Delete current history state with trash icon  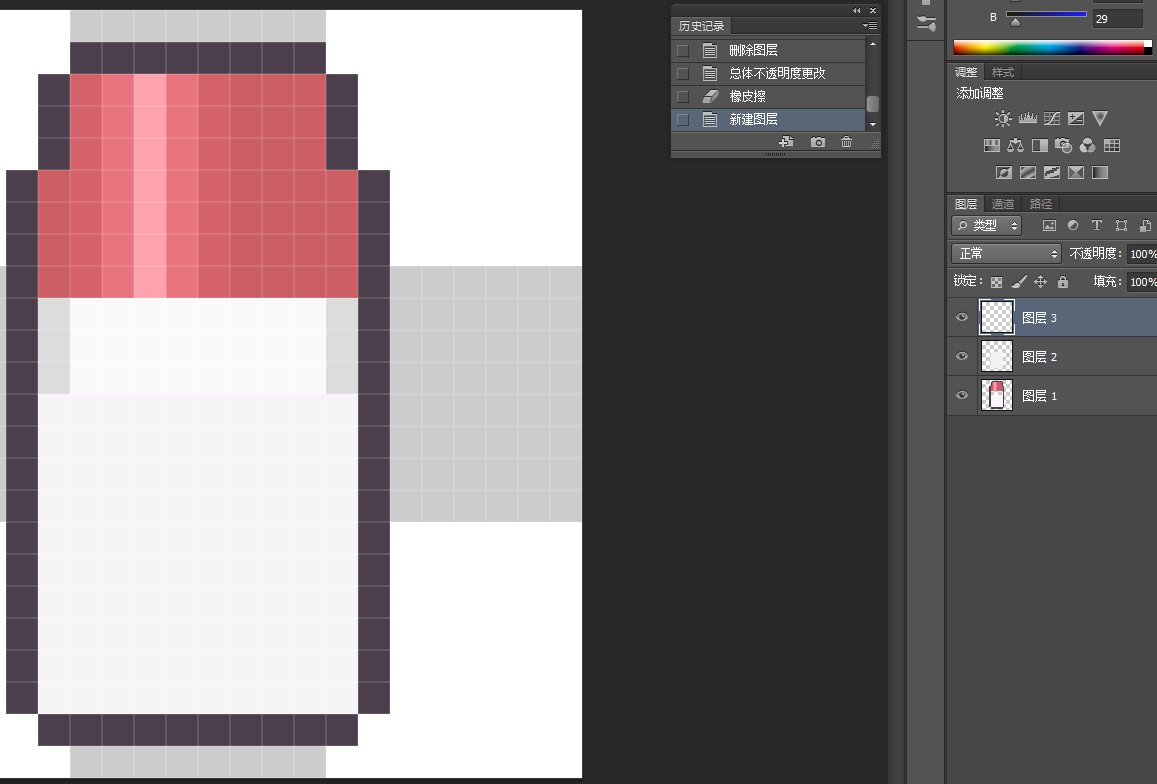[846, 142]
